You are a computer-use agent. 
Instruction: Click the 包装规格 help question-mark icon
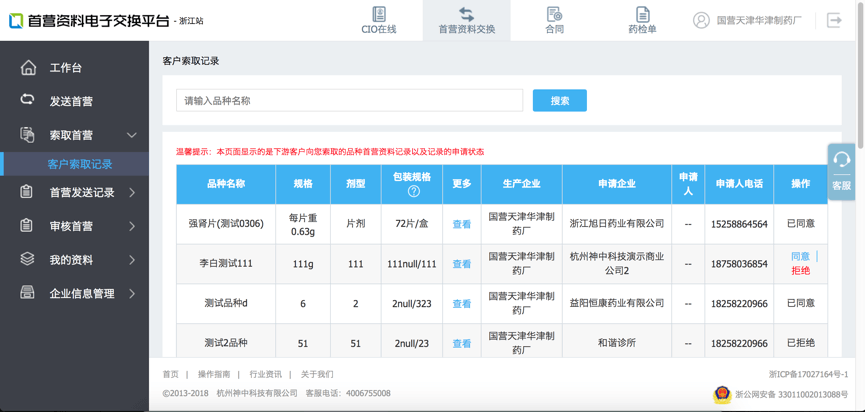(x=414, y=191)
